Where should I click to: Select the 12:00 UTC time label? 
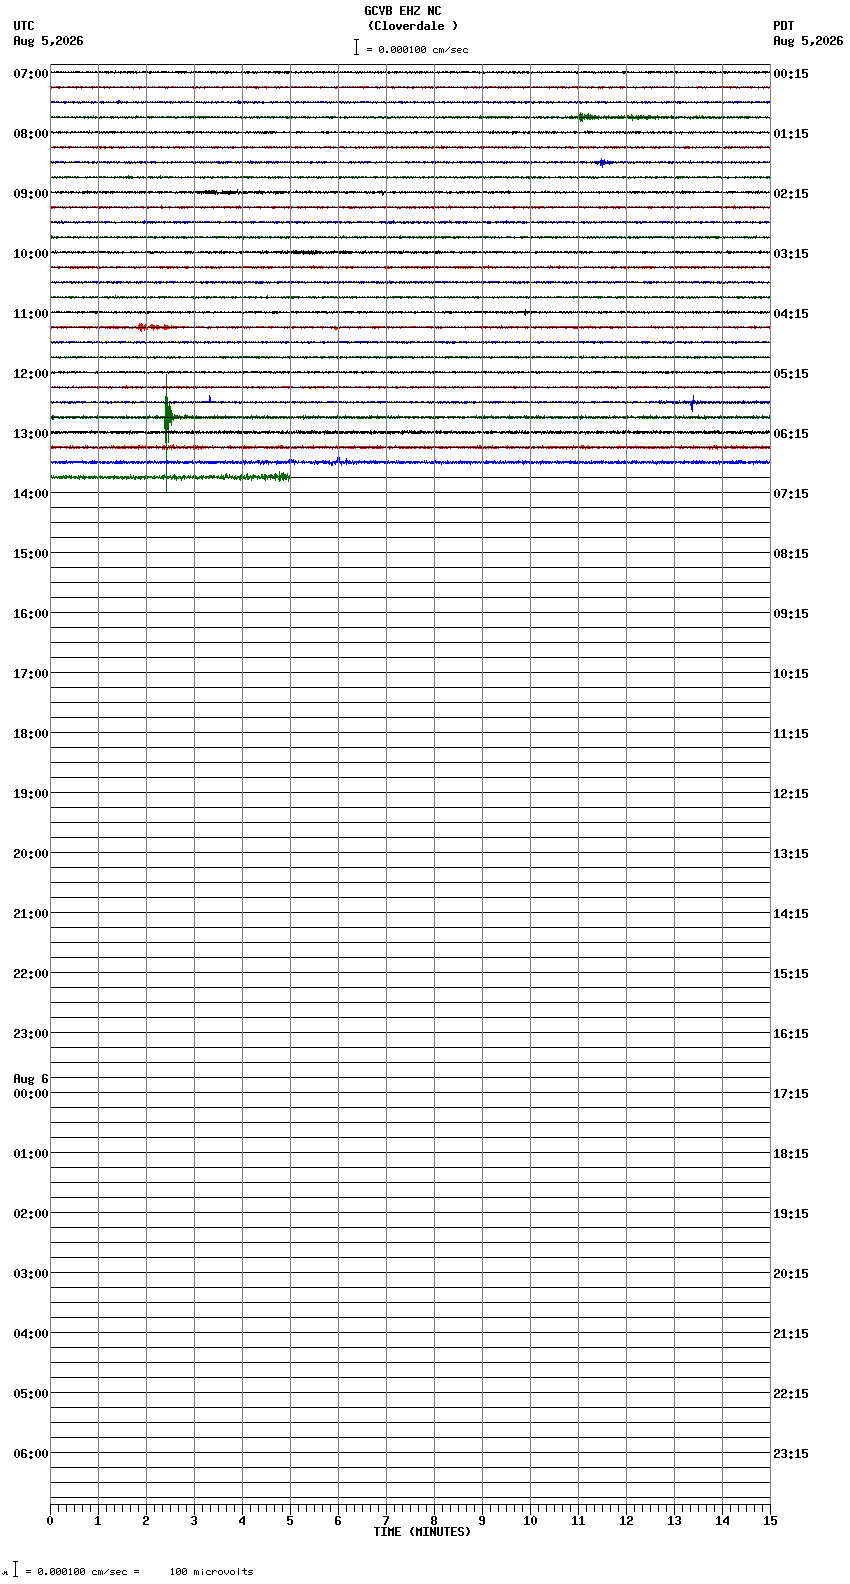click(x=31, y=374)
